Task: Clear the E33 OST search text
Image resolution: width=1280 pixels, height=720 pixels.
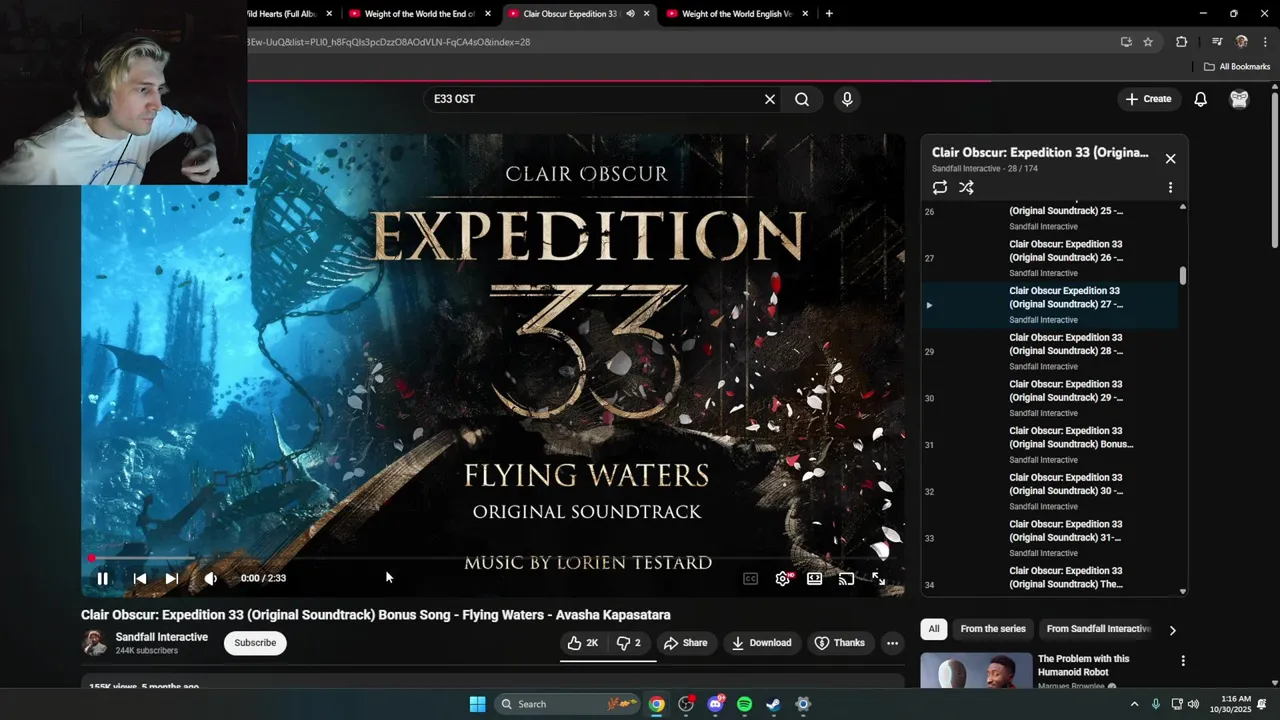Action: (x=770, y=99)
